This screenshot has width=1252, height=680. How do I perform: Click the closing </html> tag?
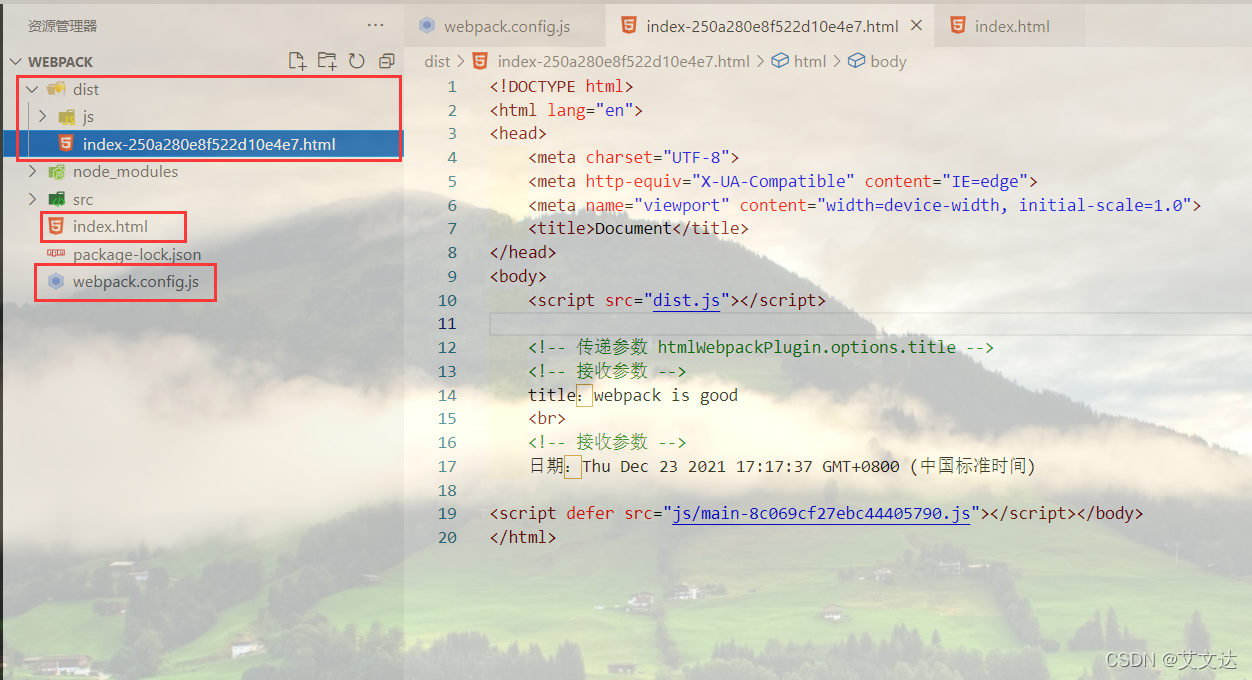pyautogui.click(x=523, y=537)
